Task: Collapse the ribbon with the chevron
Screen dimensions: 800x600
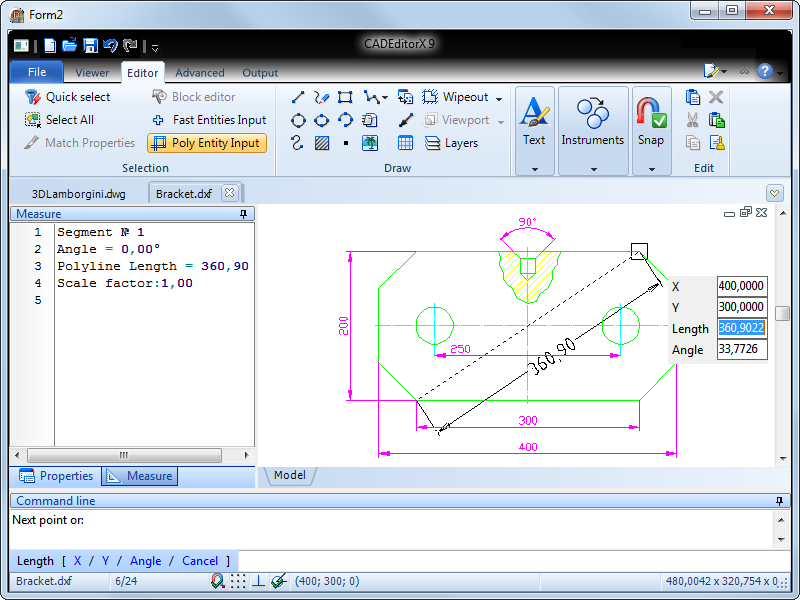Action: (x=744, y=71)
